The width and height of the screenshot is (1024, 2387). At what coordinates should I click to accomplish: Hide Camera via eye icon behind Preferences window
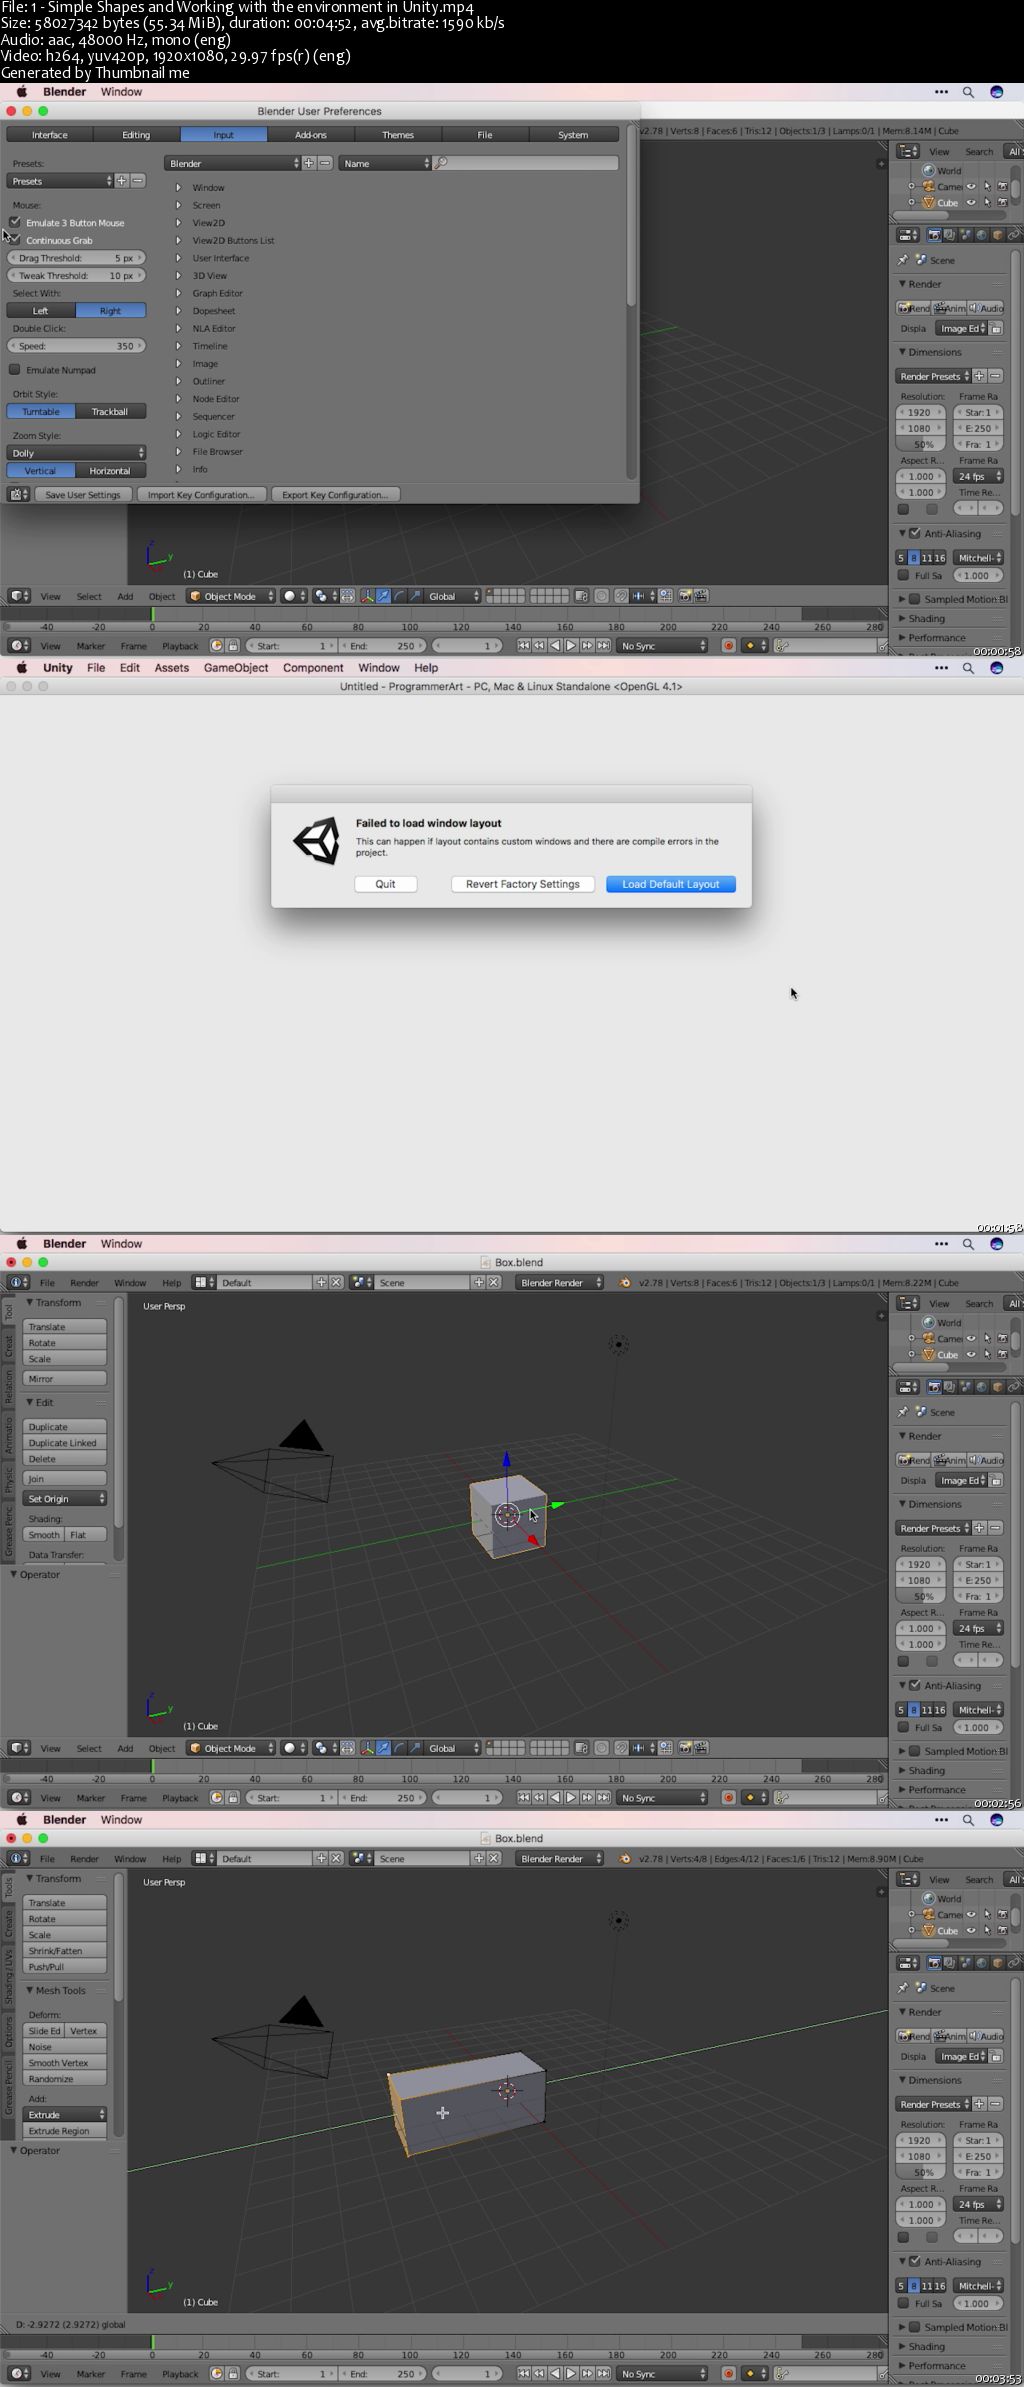click(x=970, y=186)
